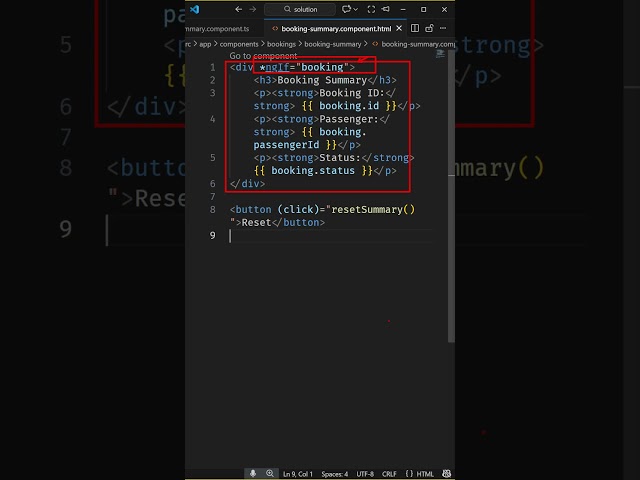Switch to the summary.component.ts tab

pyautogui.click(x=217, y=29)
